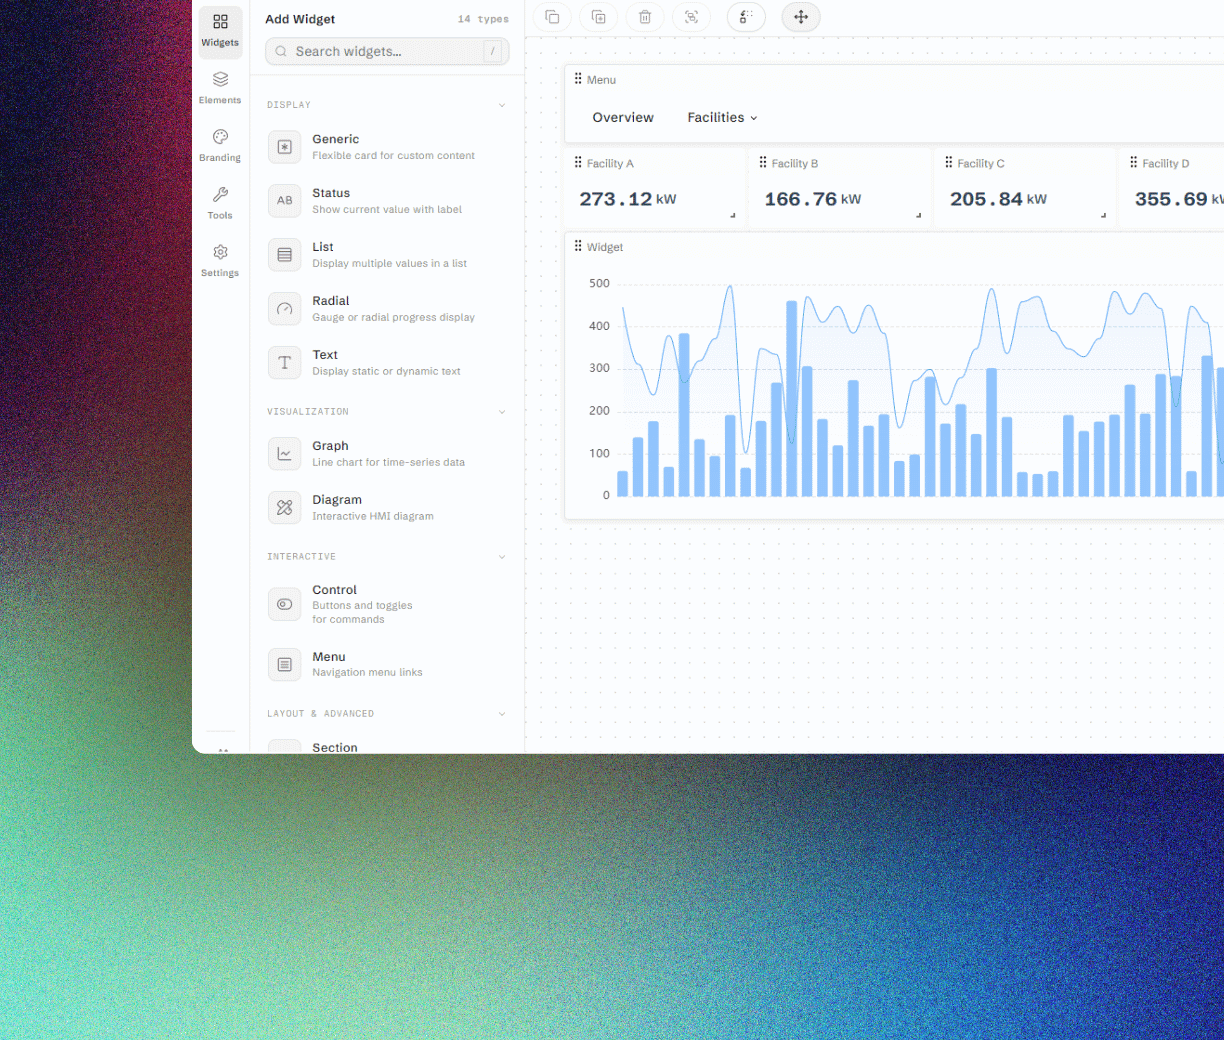Click the 300 y-axis label

(x=599, y=369)
